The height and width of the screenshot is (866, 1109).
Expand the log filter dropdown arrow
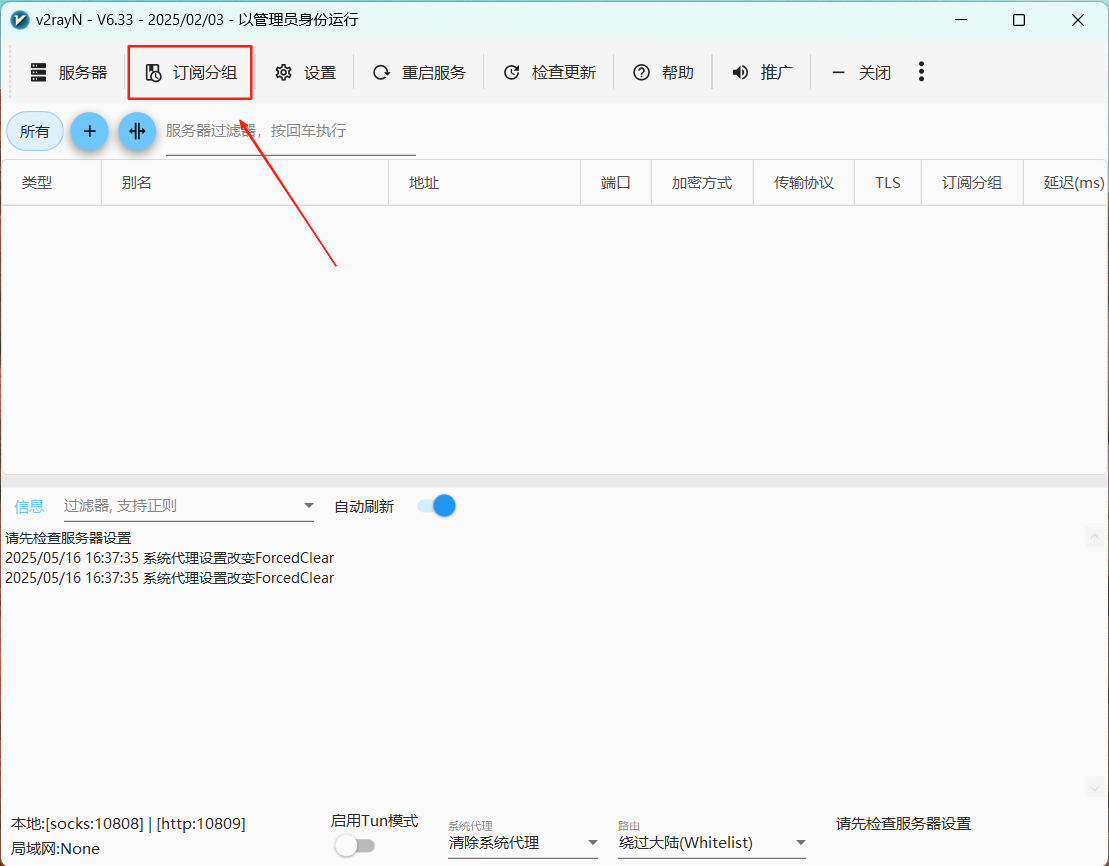click(x=308, y=505)
